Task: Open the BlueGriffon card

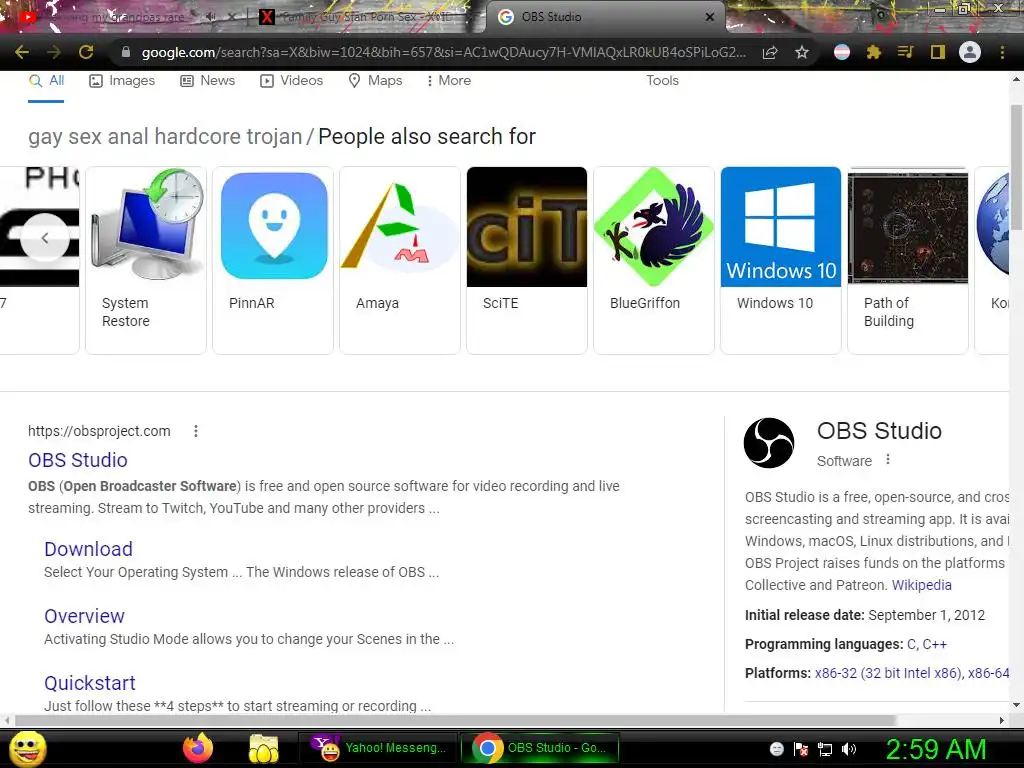Action: (x=654, y=260)
